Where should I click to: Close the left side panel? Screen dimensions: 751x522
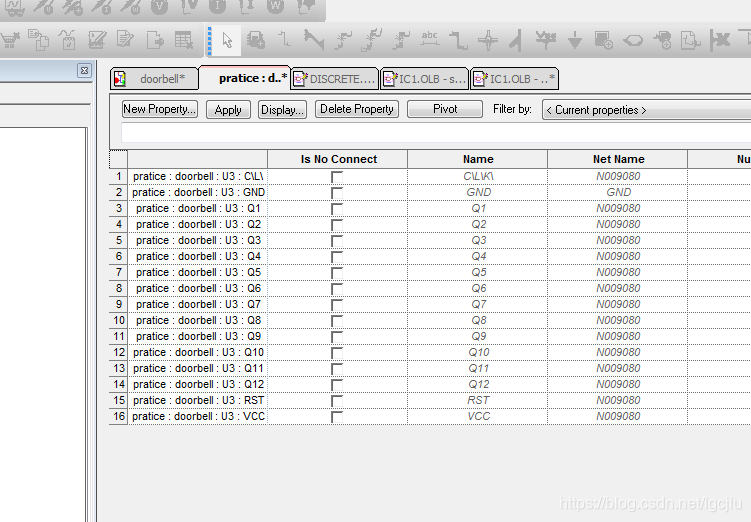[84, 70]
